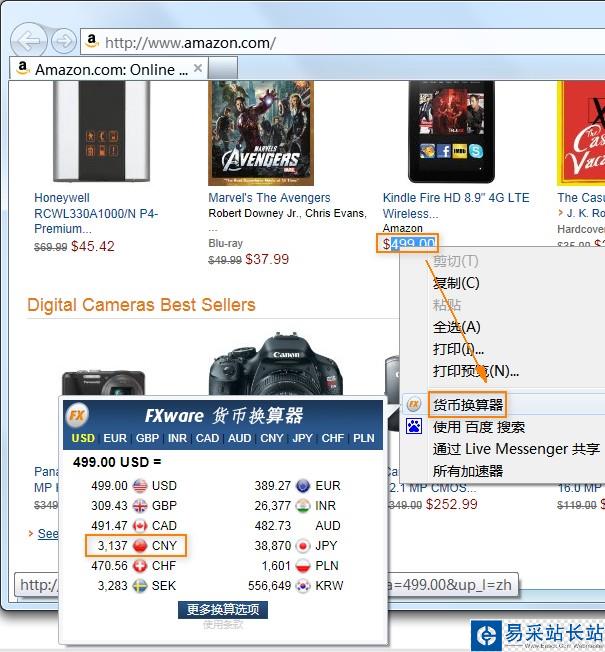Click the EU flag icon by EUR
This screenshot has width=605, height=652.
tap(303, 486)
